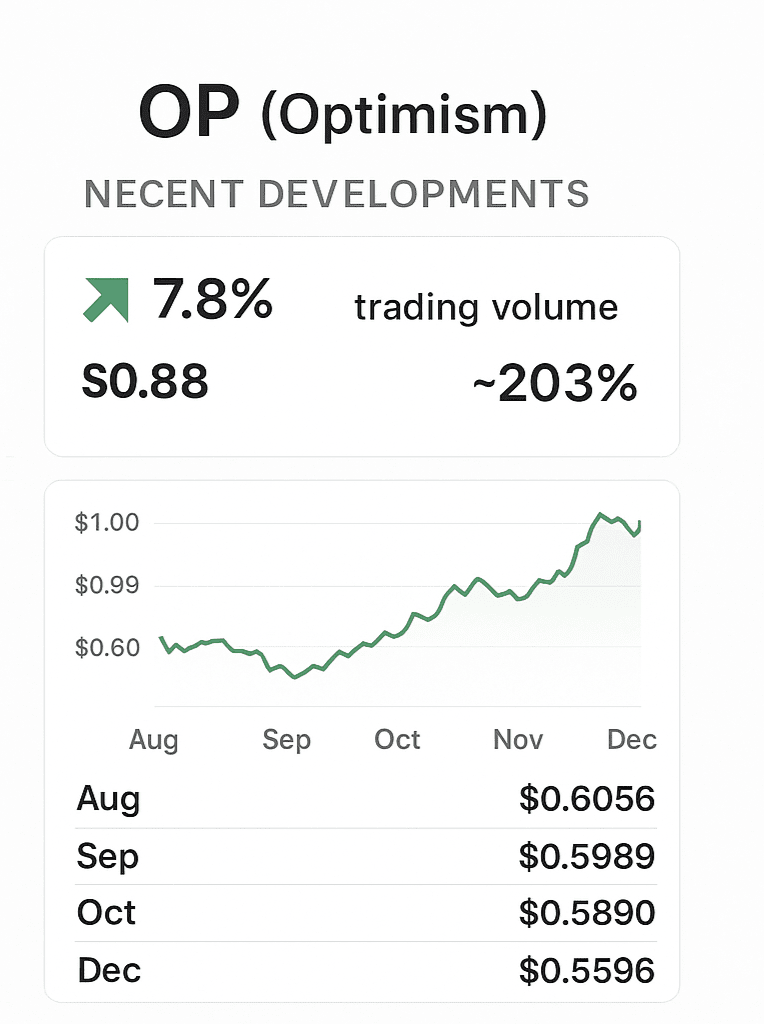Select the "NECENT DEVELOPMENTS" heading
764x1024 pixels.
click(x=336, y=194)
